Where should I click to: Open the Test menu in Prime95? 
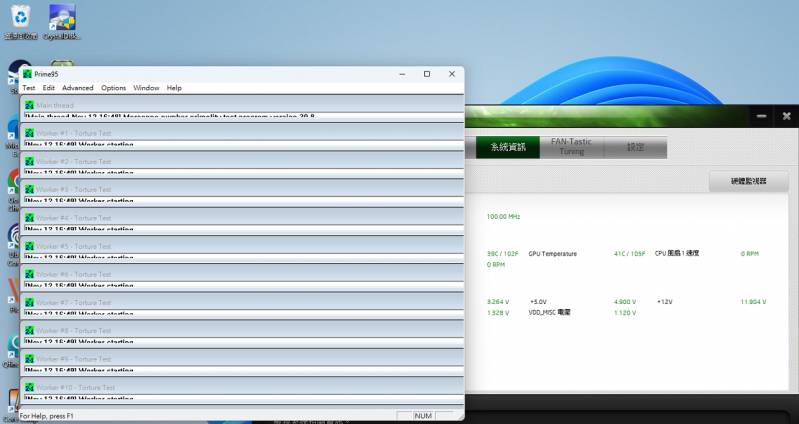tap(28, 88)
